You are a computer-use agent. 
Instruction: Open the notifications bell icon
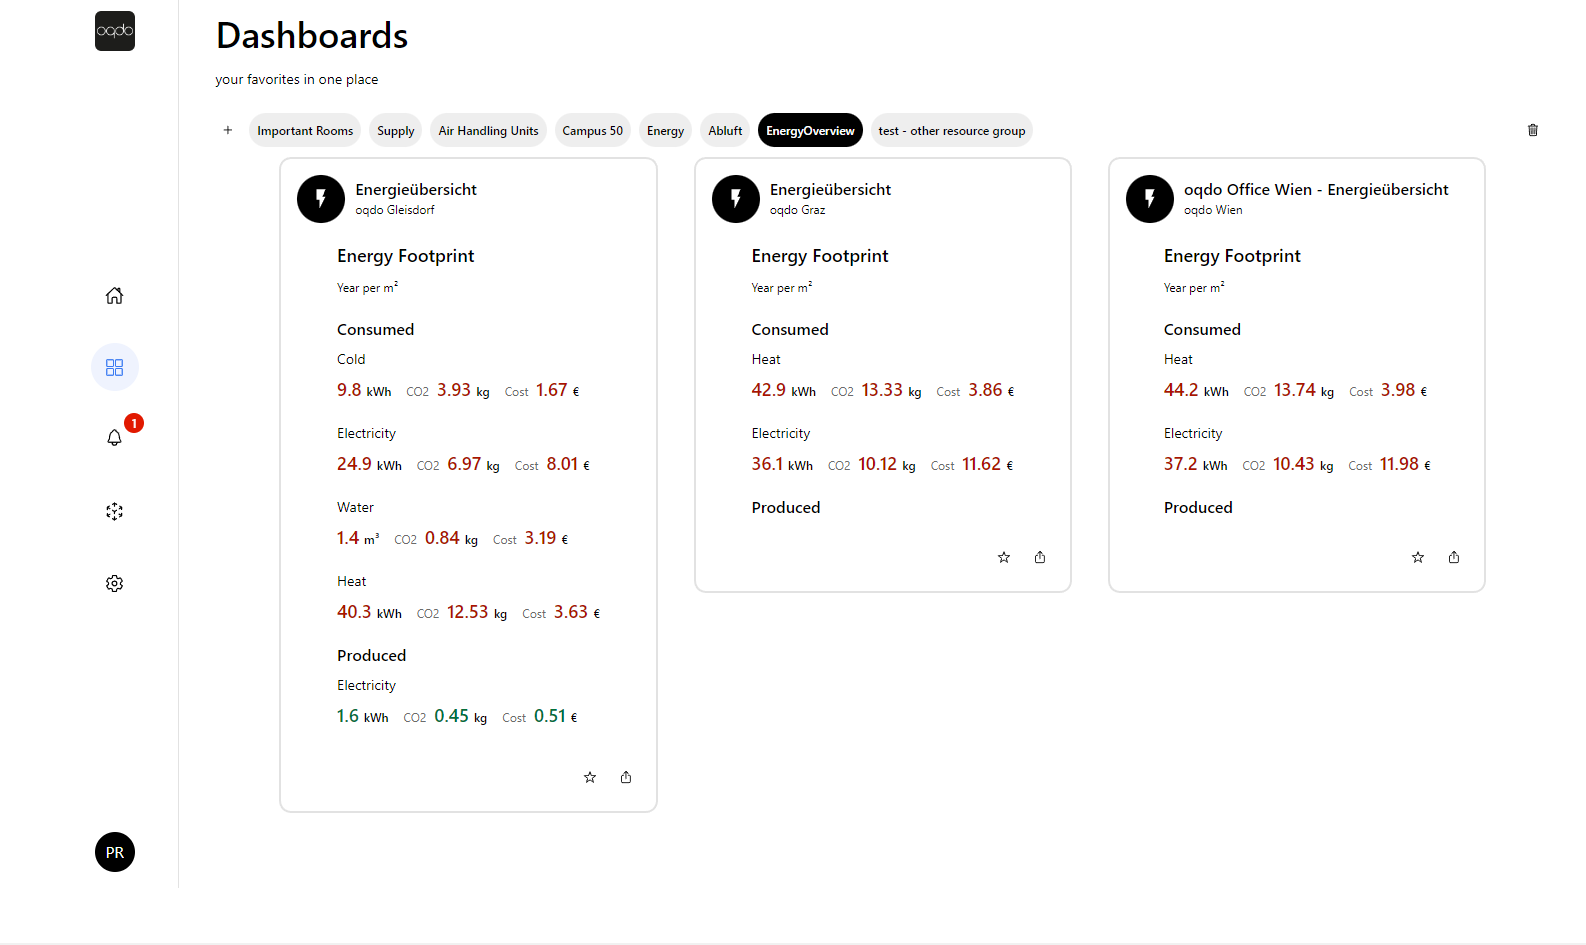pyautogui.click(x=115, y=438)
